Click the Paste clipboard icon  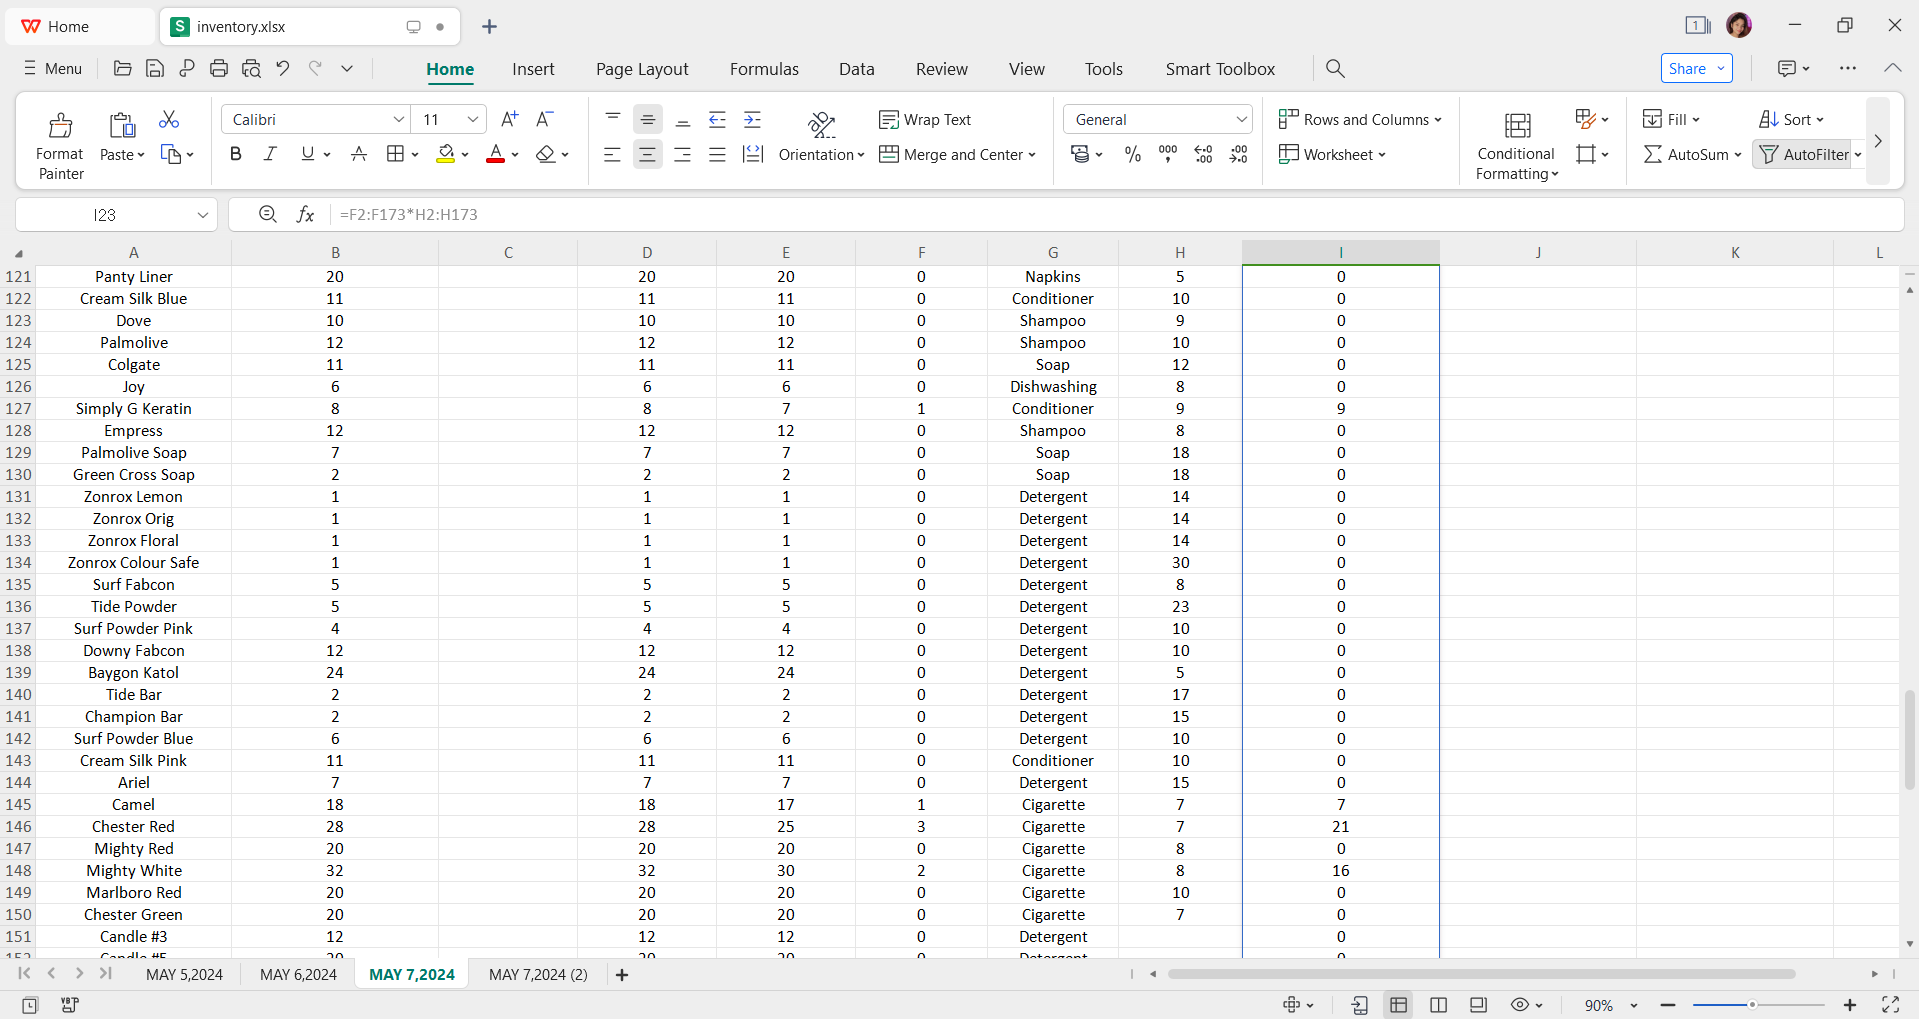point(122,125)
